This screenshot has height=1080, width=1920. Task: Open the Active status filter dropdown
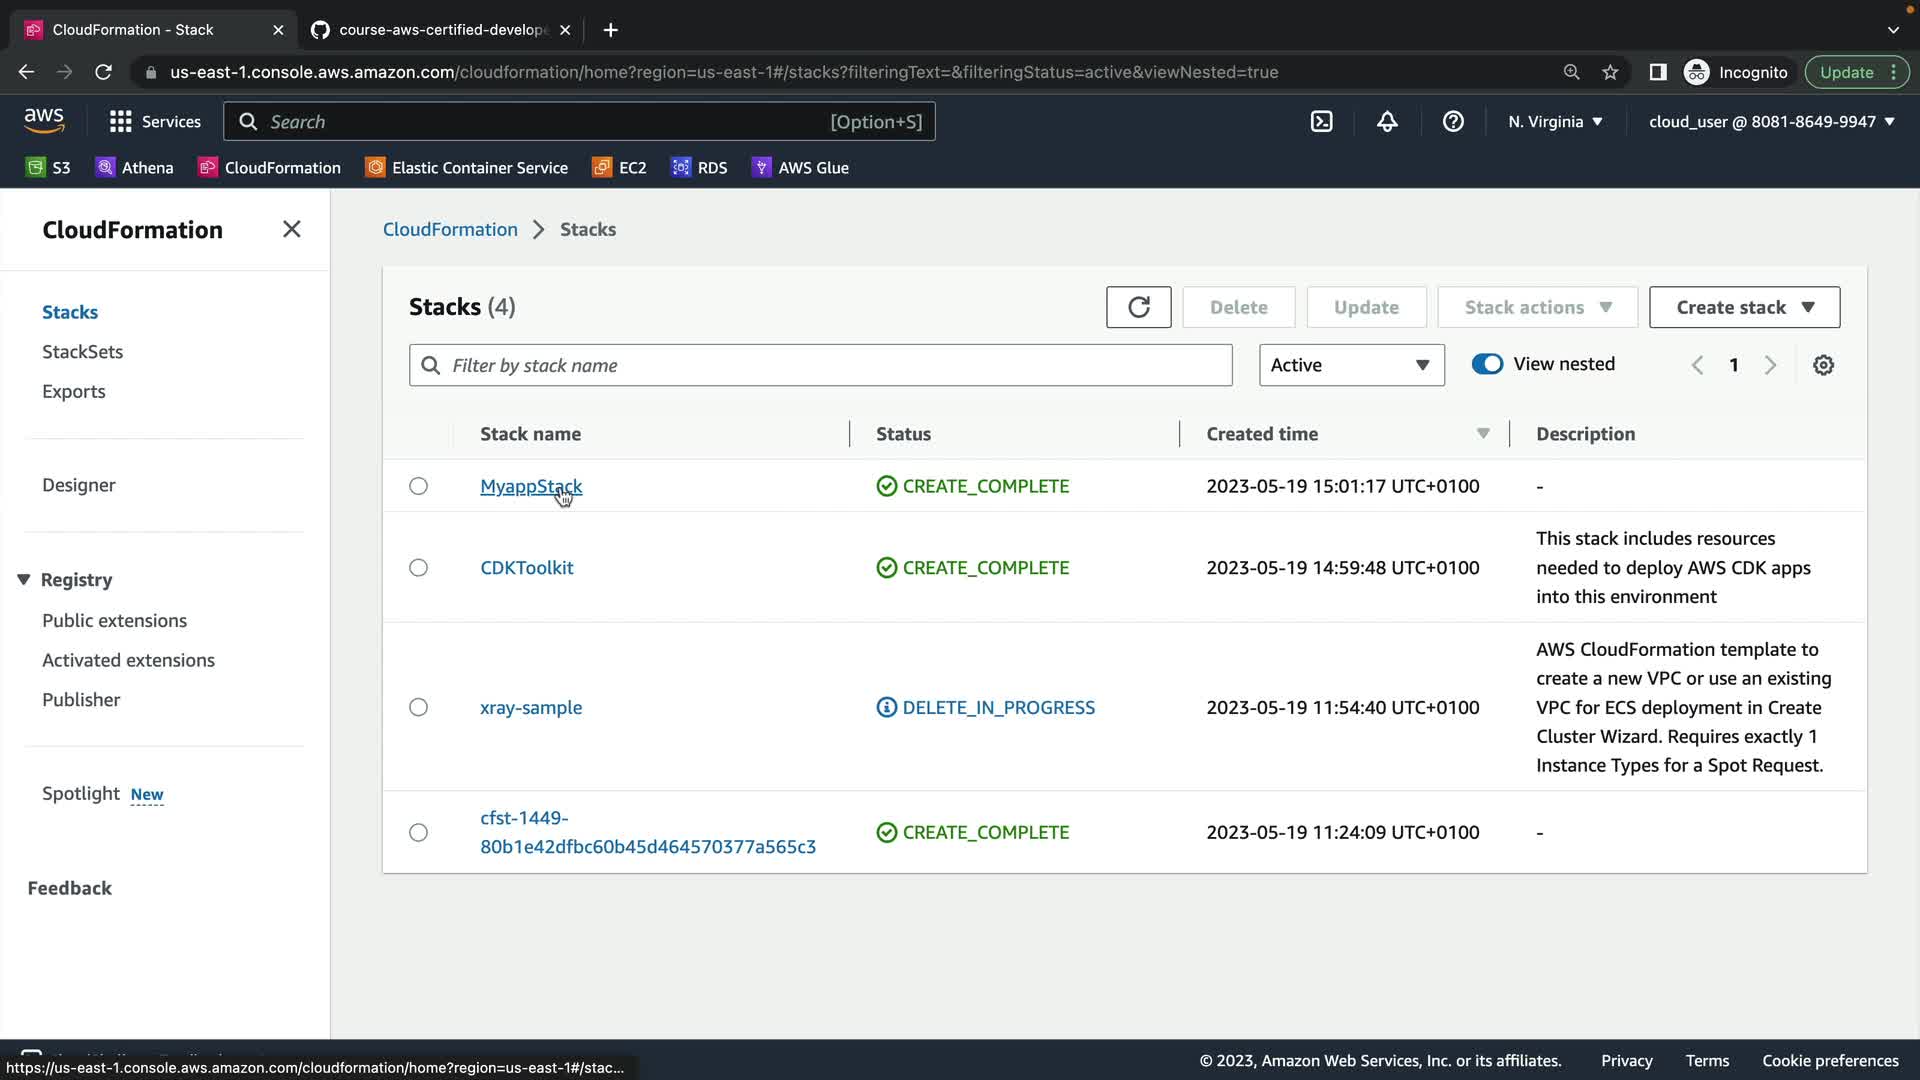pos(1351,365)
